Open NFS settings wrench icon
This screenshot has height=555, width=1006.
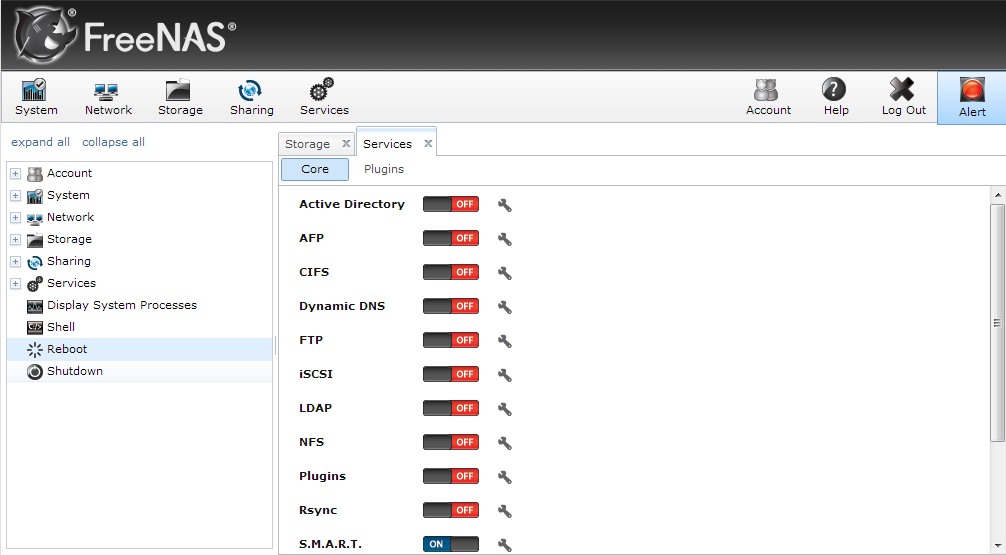click(x=505, y=443)
